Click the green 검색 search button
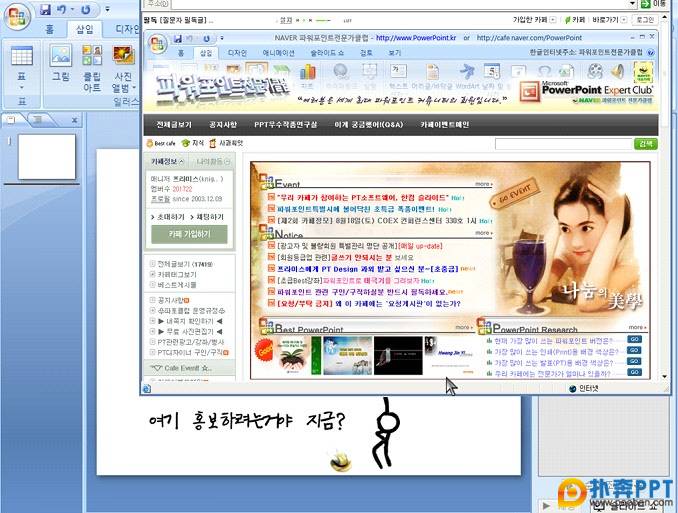Image resolution: width=678 pixels, height=513 pixels. point(646,144)
